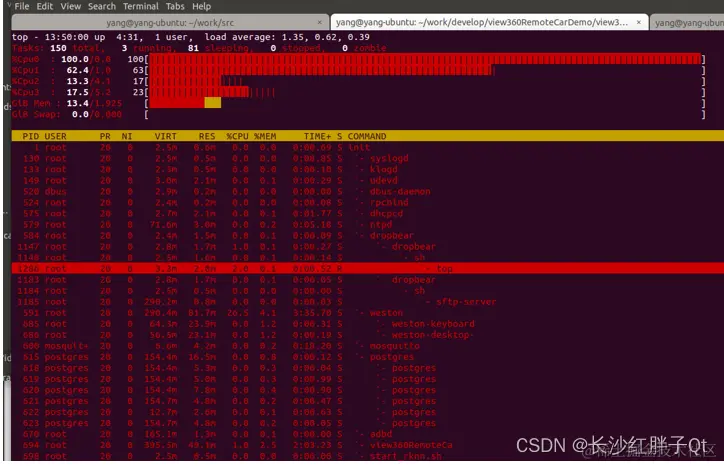Select the init process row
The width and height of the screenshot is (724, 466).
[368, 147]
